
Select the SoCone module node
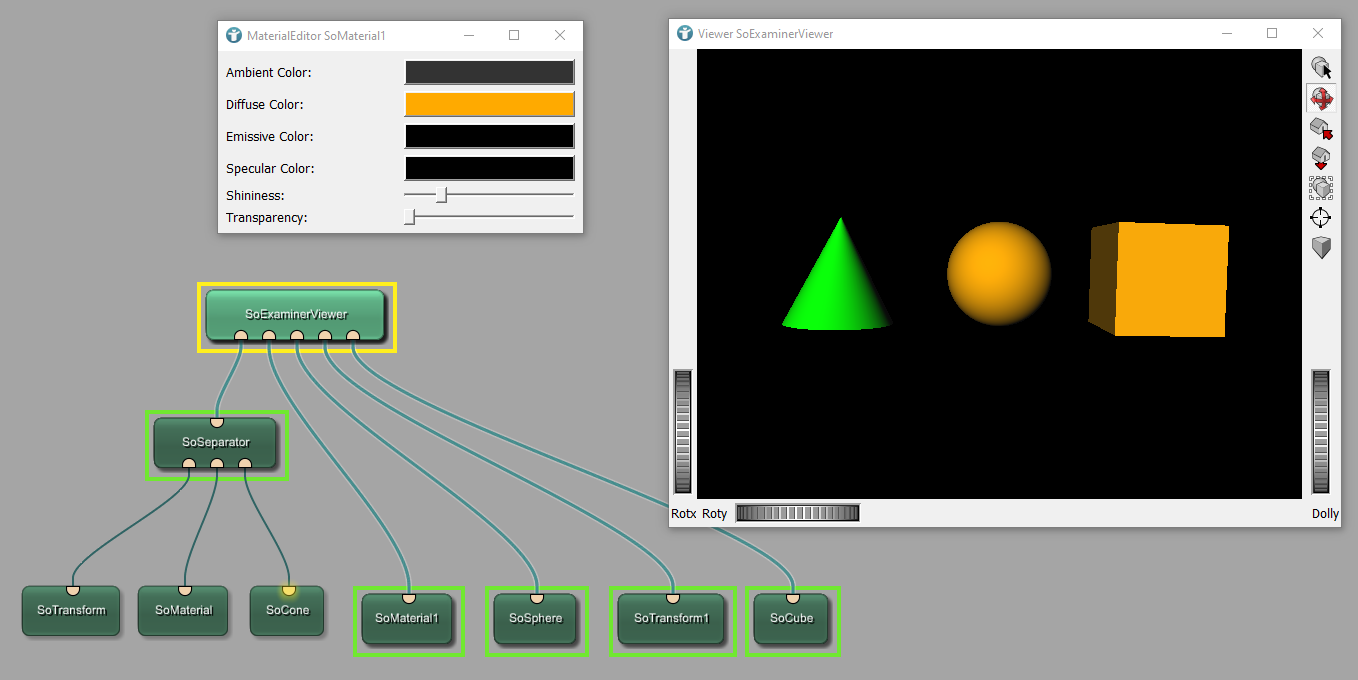click(x=287, y=611)
